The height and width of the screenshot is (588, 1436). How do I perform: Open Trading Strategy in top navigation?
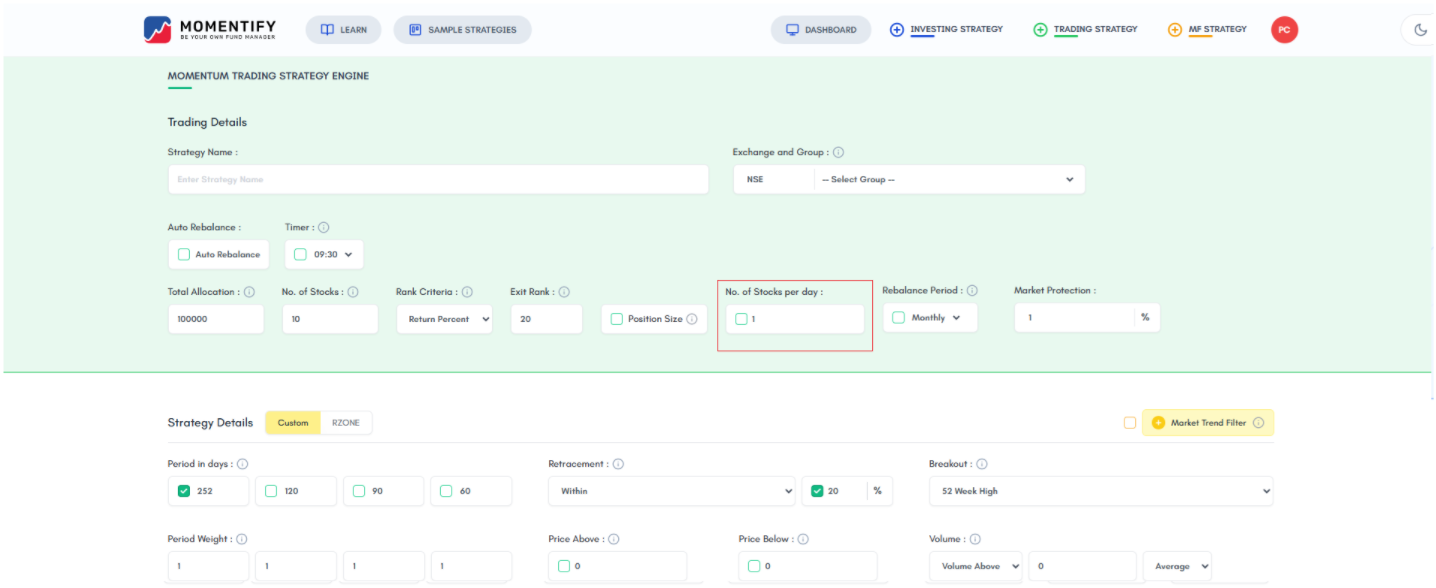1085,30
